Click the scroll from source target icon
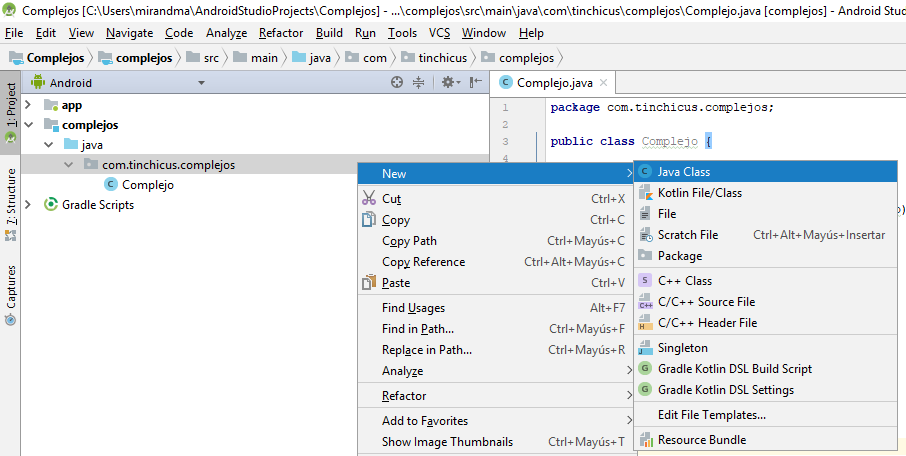This screenshot has height=456, width=906. pyautogui.click(x=397, y=83)
